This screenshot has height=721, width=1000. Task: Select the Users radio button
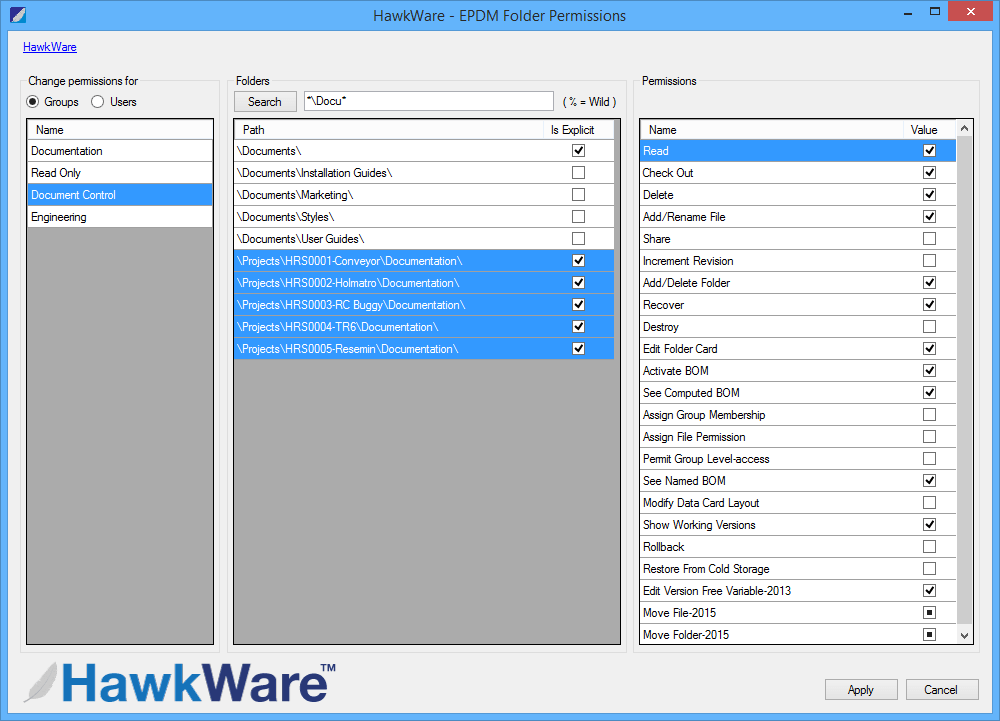click(97, 101)
